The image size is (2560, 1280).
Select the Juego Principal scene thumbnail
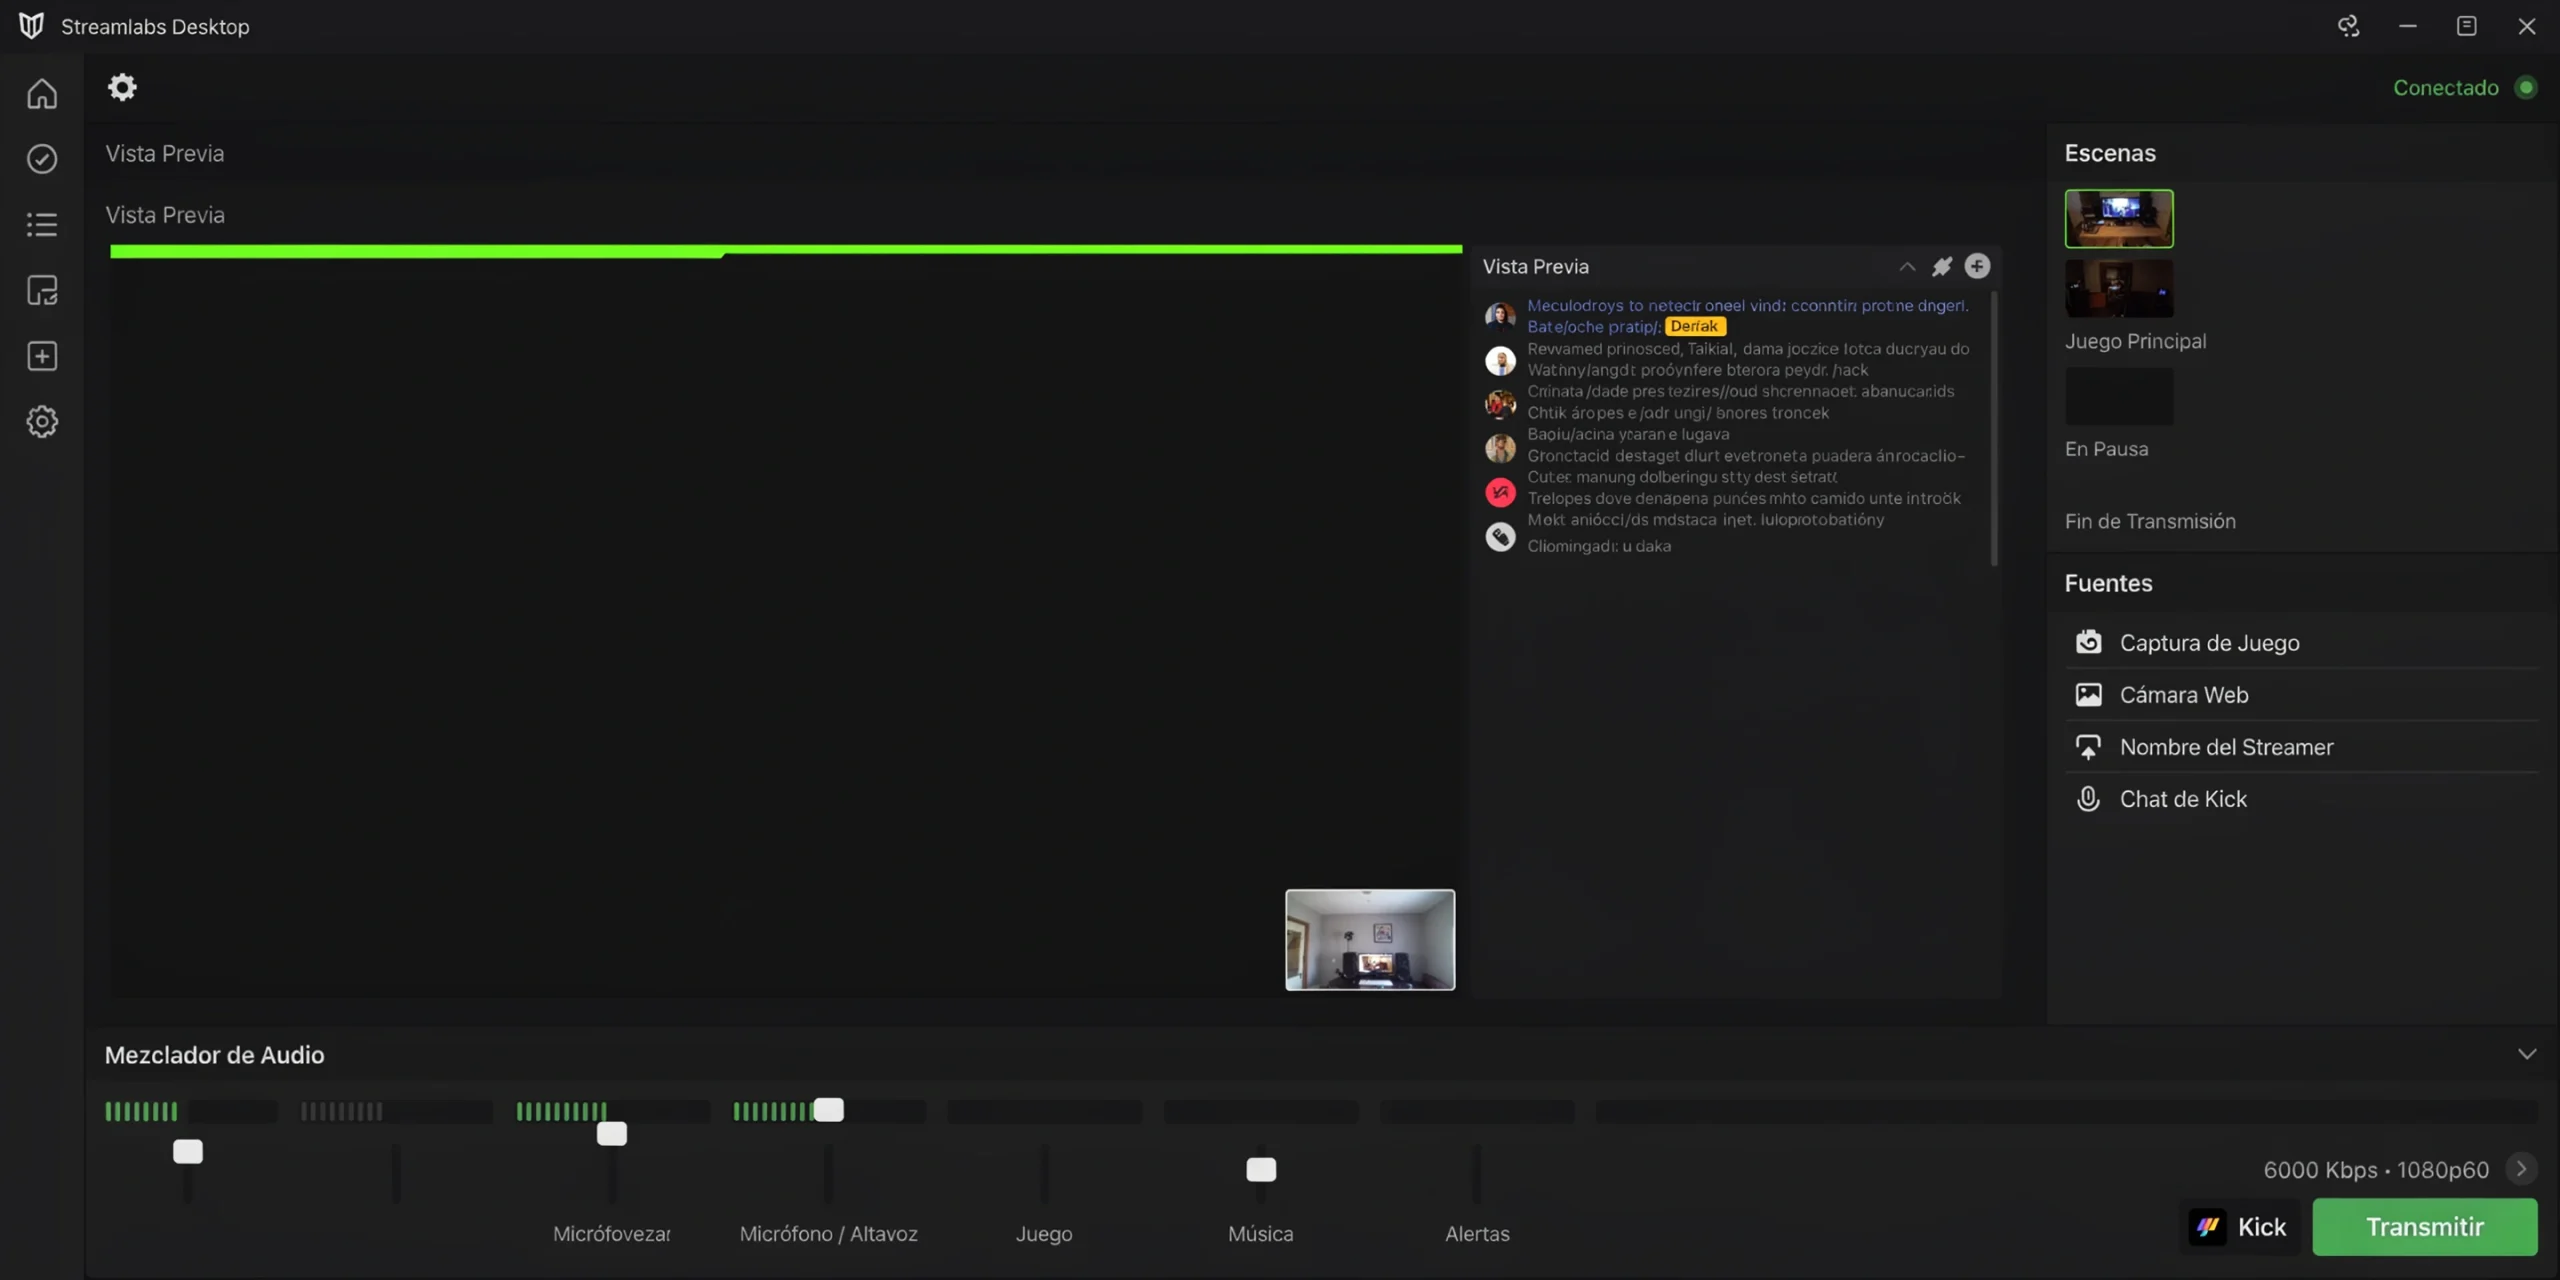(2119, 288)
